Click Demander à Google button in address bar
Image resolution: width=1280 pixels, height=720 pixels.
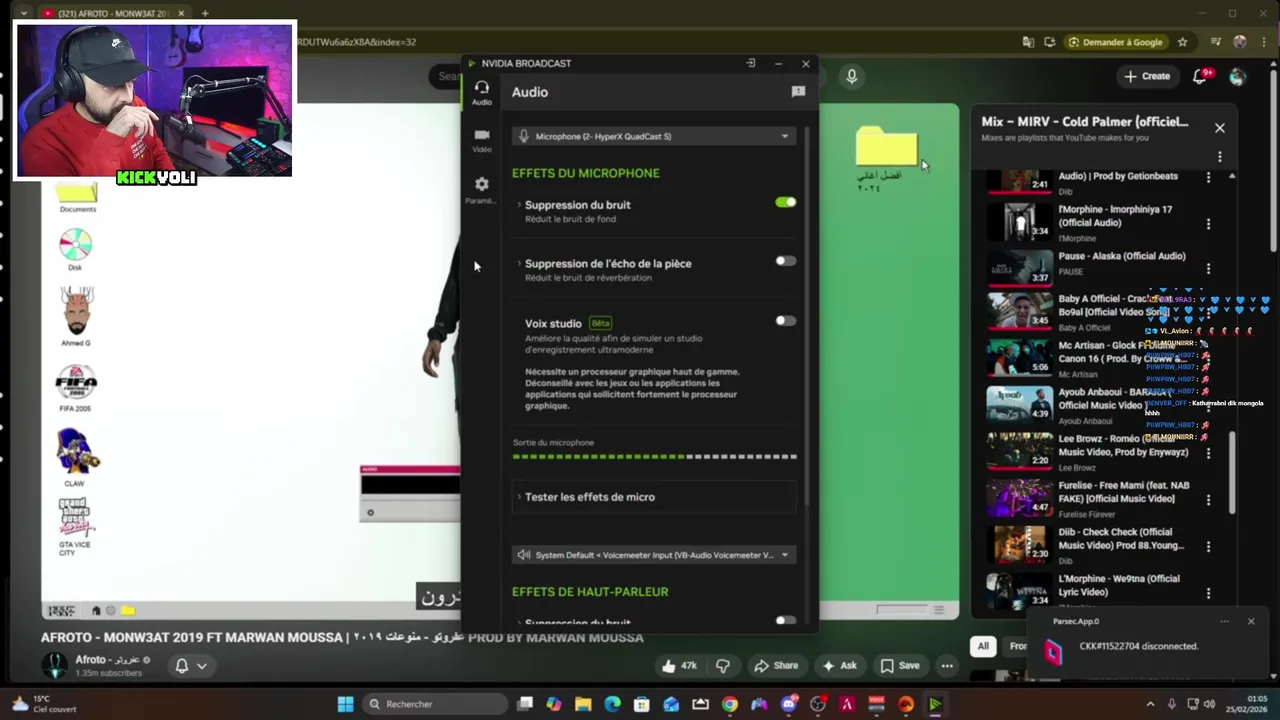click(1115, 42)
